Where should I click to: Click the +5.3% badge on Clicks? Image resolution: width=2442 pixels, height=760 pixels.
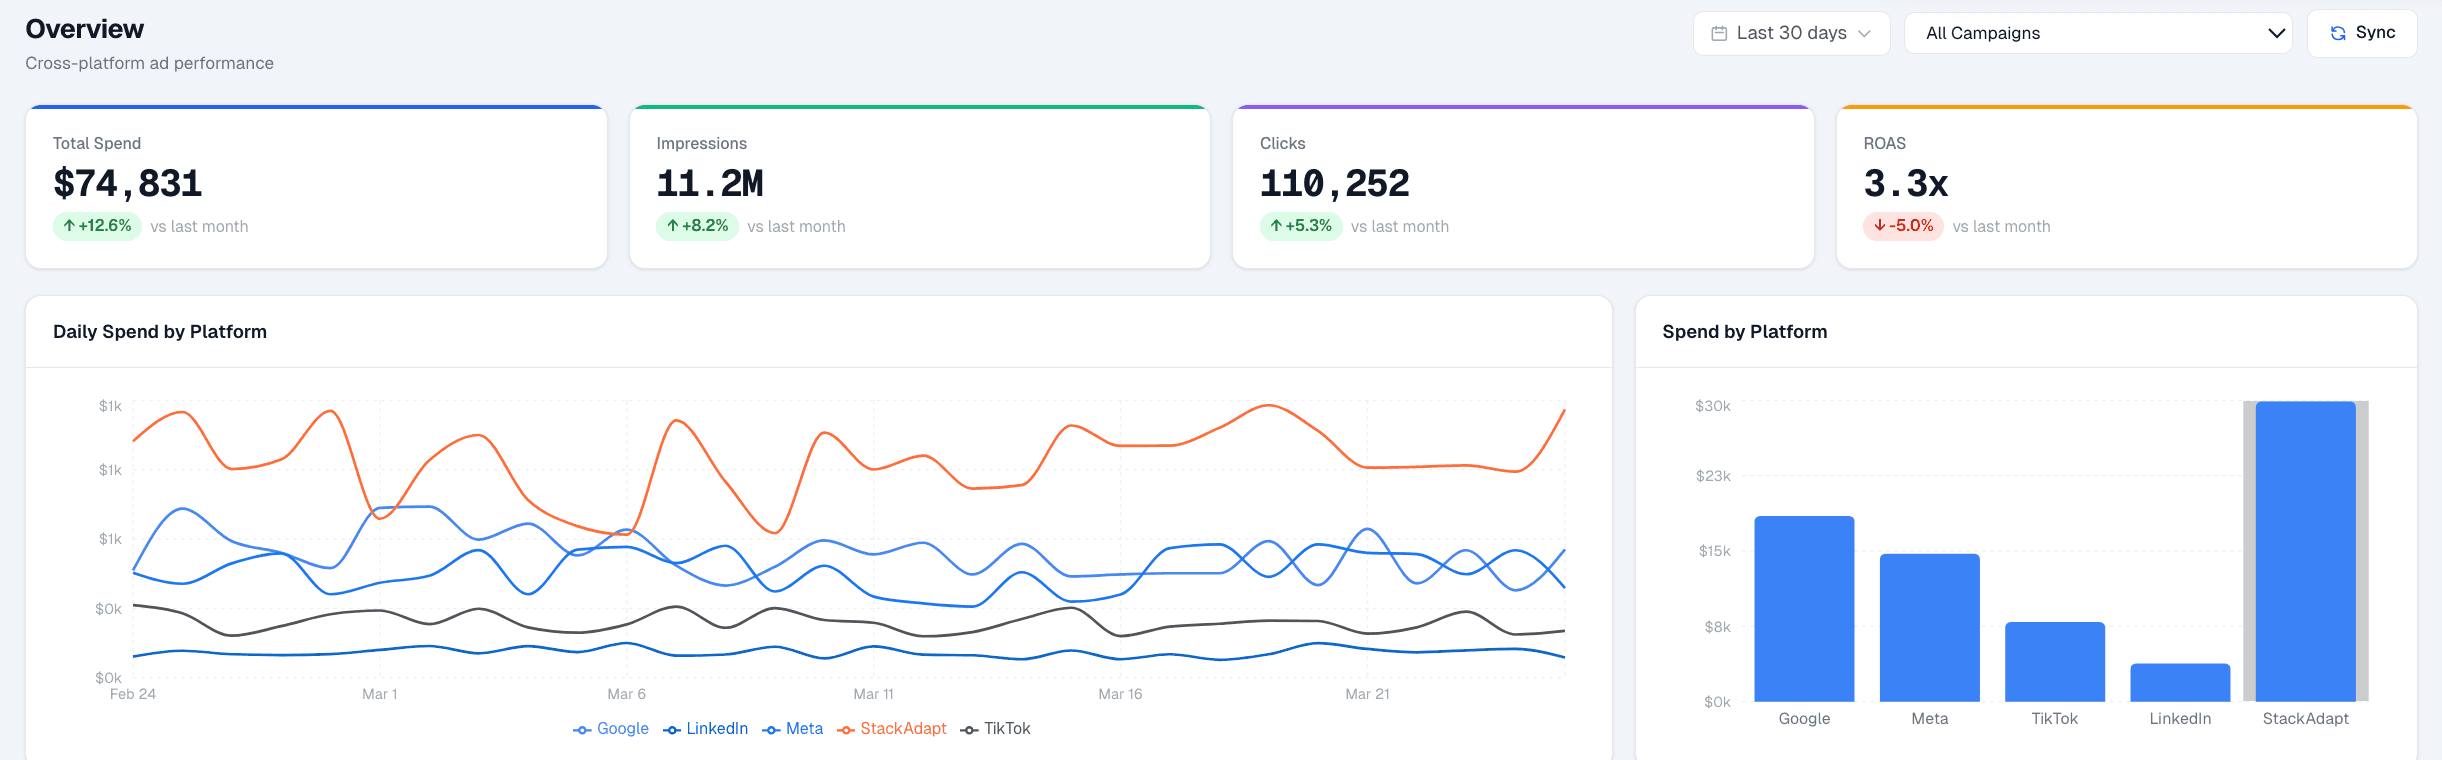[x=1301, y=226]
